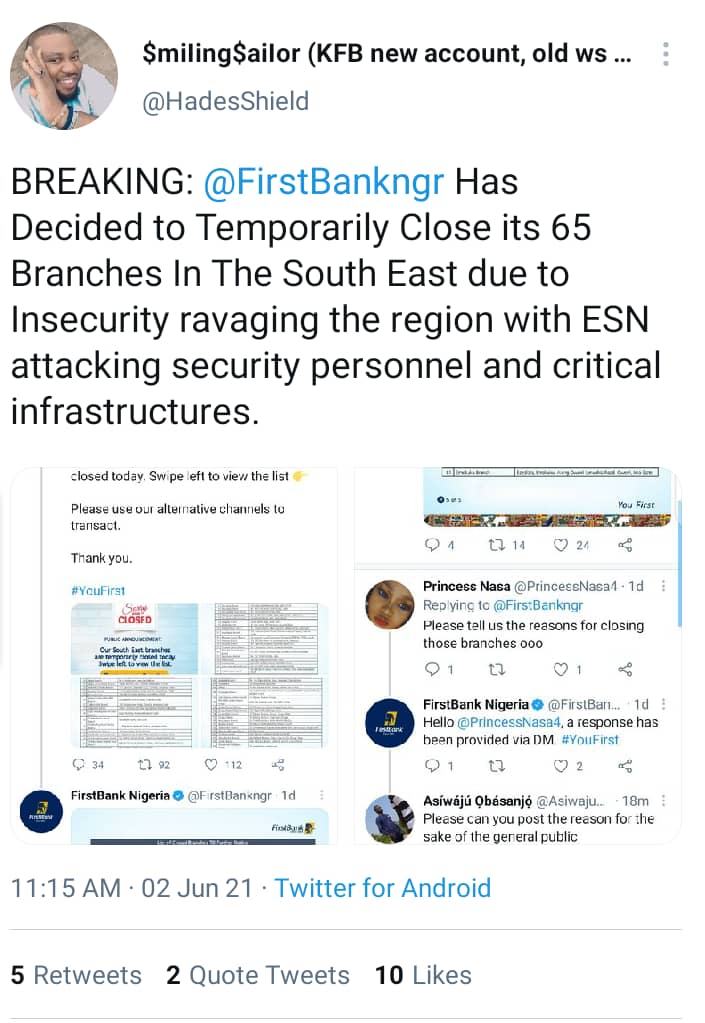The image size is (705, 1023).
Task: Open options menu on Asíwájú Obásanjó's reply
Action: pos(663,801)
